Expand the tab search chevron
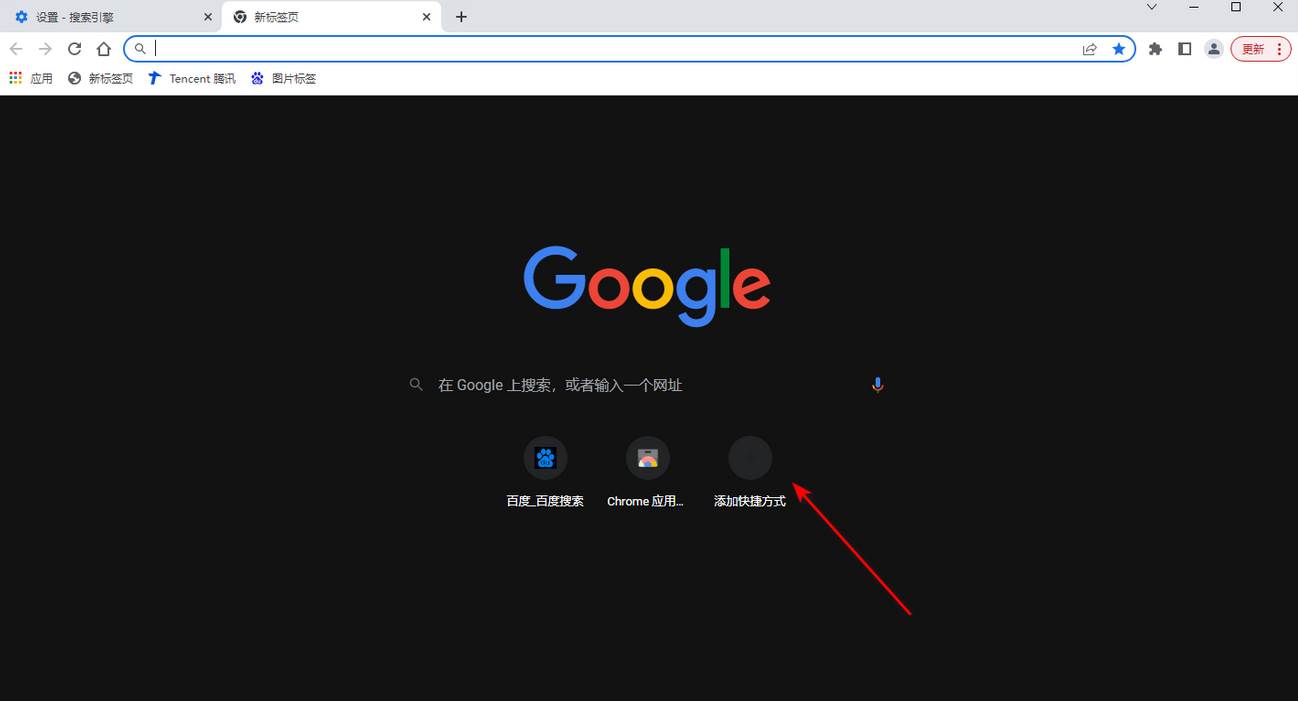The image size is (1298, 701). pyautogui.click(x=1151, y=7)
